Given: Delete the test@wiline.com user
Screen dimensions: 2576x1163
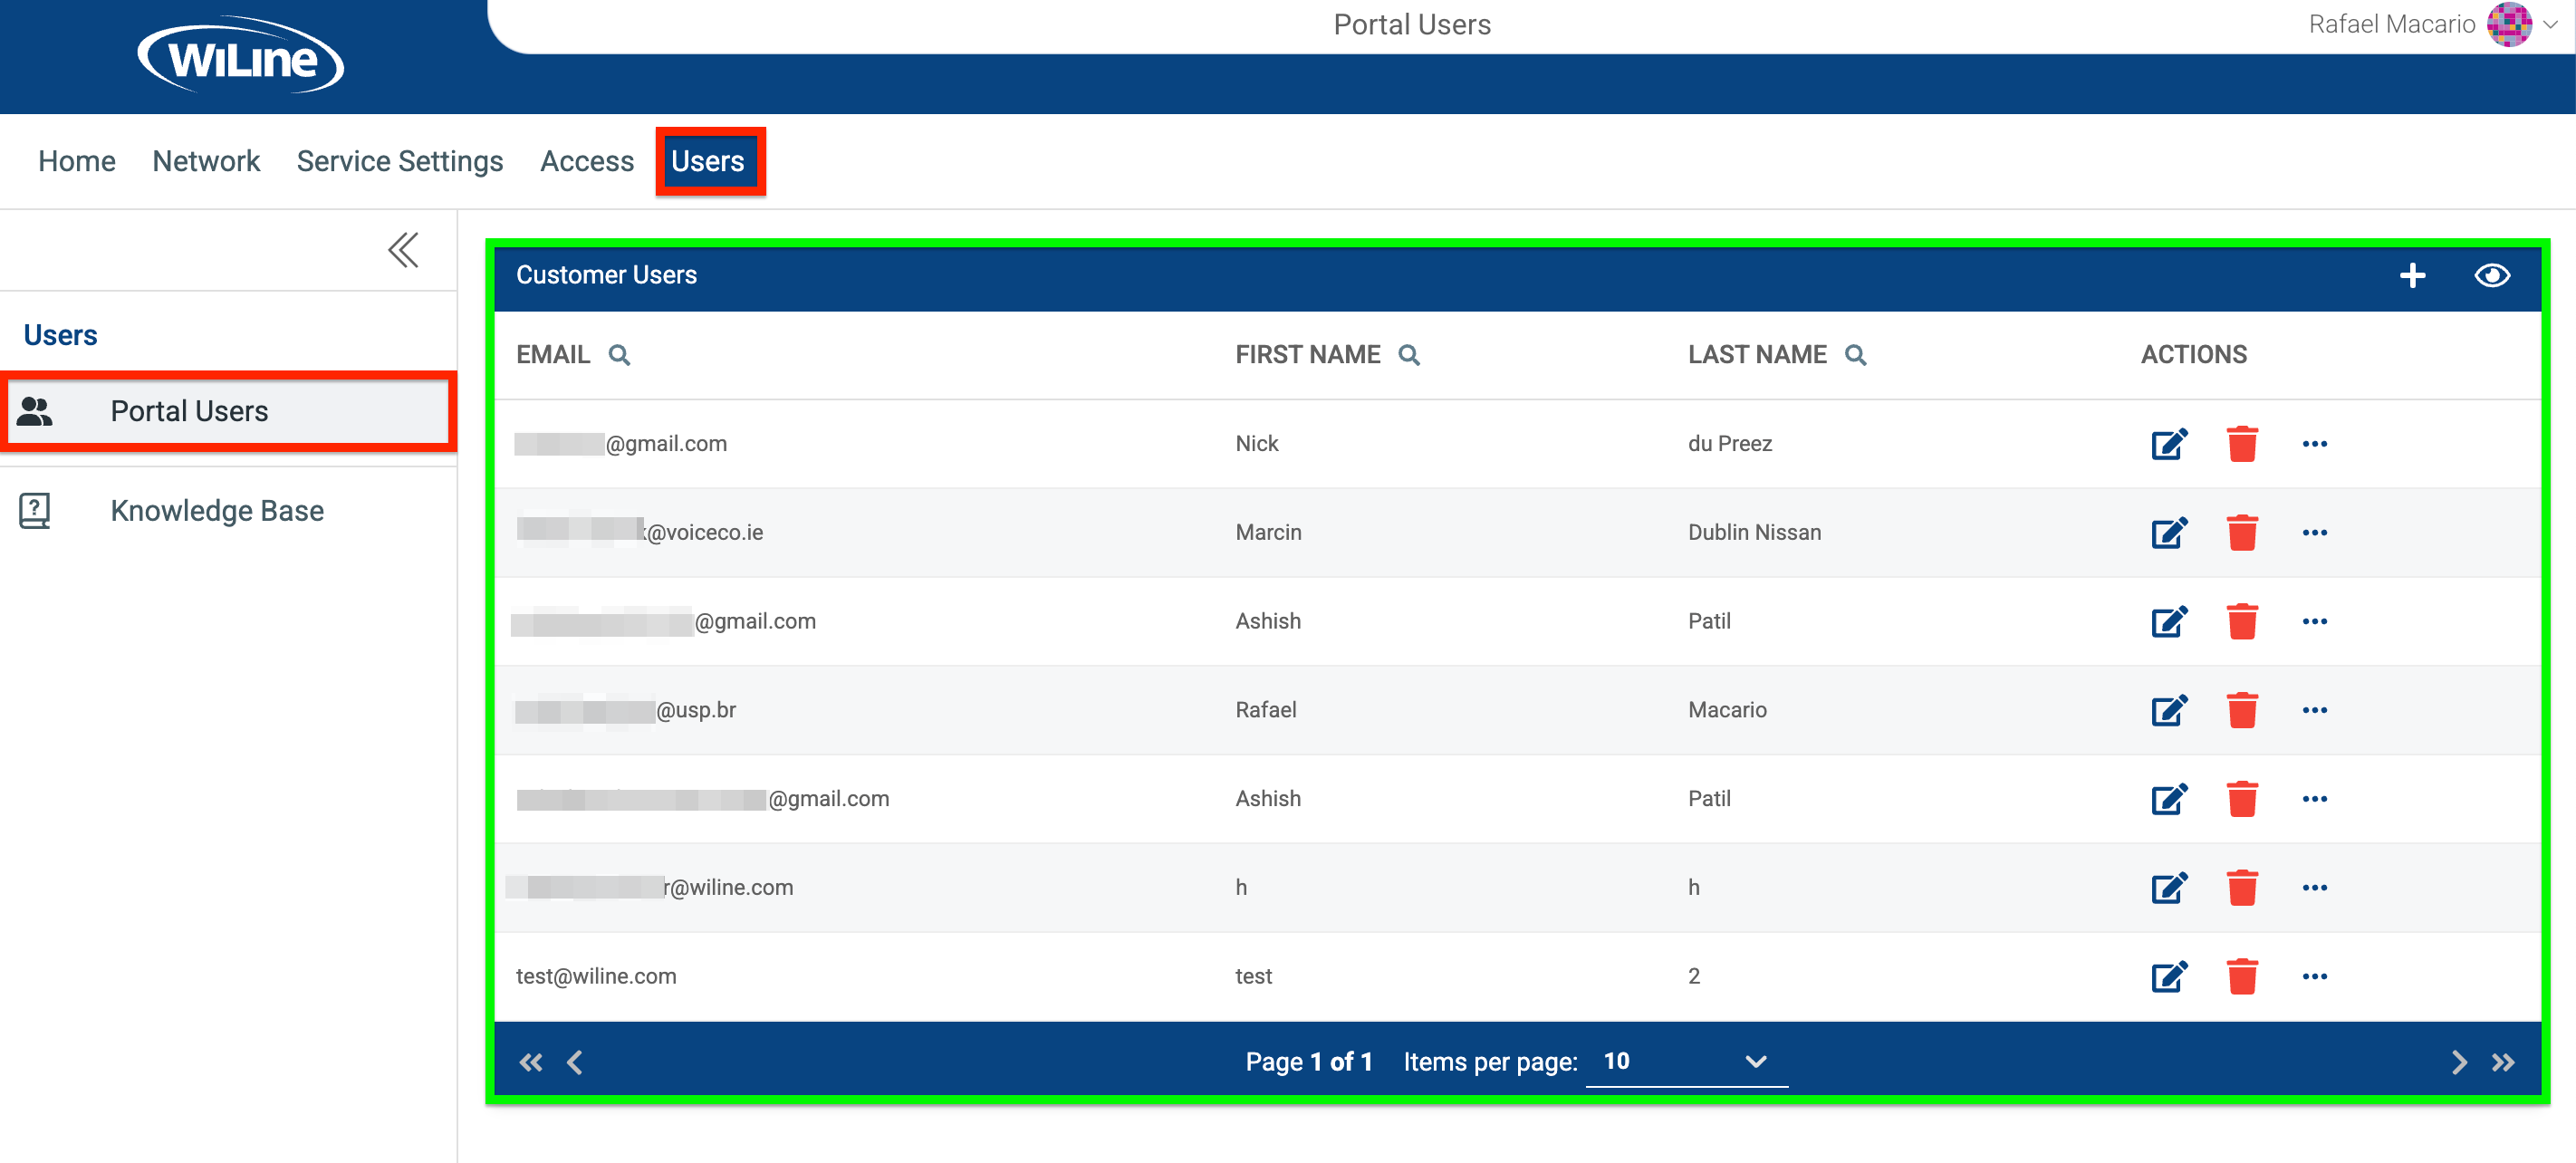Looking at the screenshot, I should [2243, 976].
